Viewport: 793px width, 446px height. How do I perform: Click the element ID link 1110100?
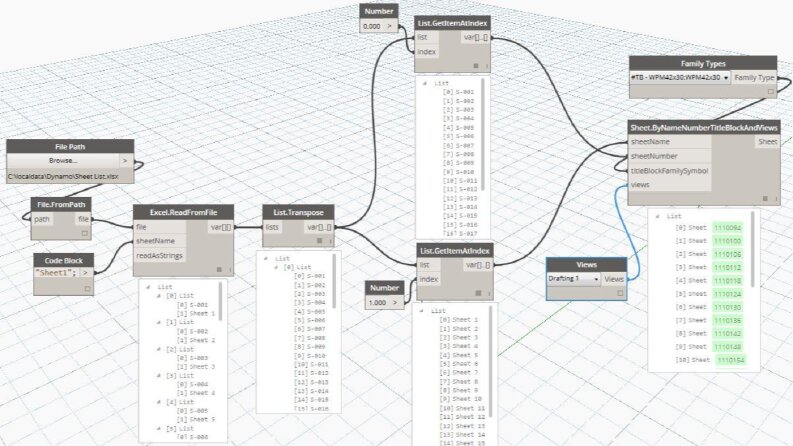[x=728, y=241]
